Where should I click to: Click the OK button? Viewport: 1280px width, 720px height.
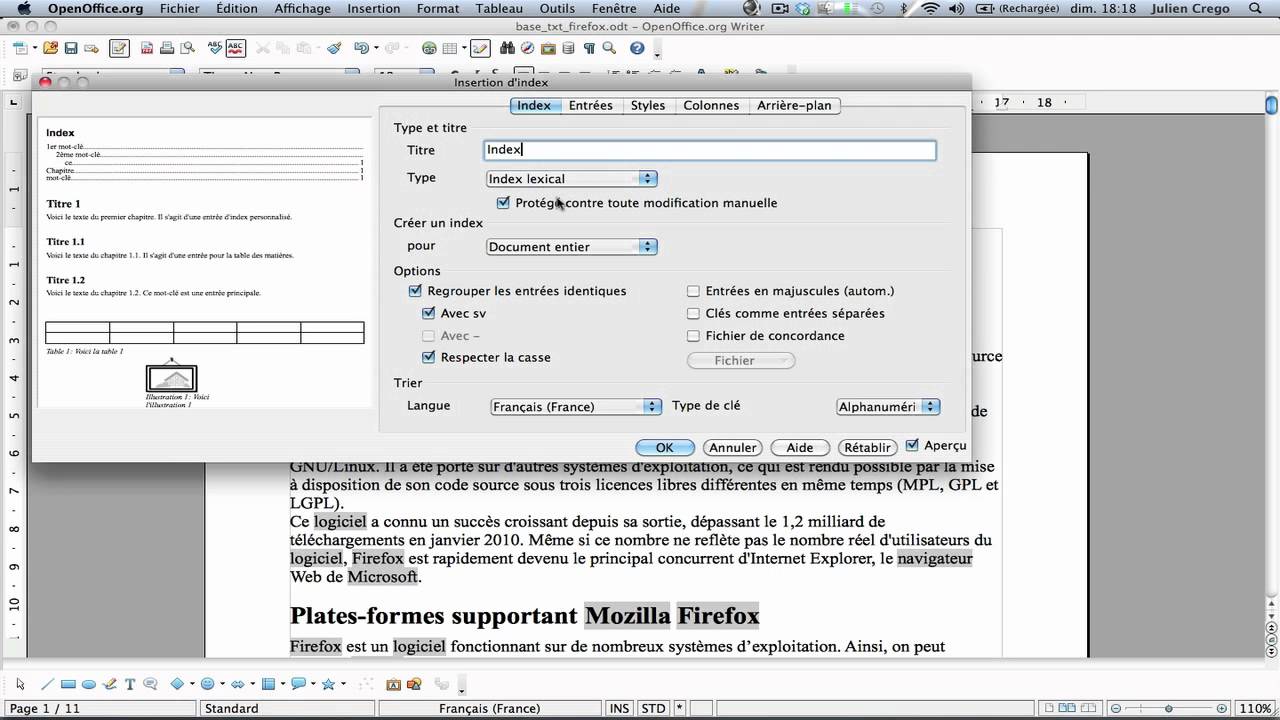pos(665,448)
